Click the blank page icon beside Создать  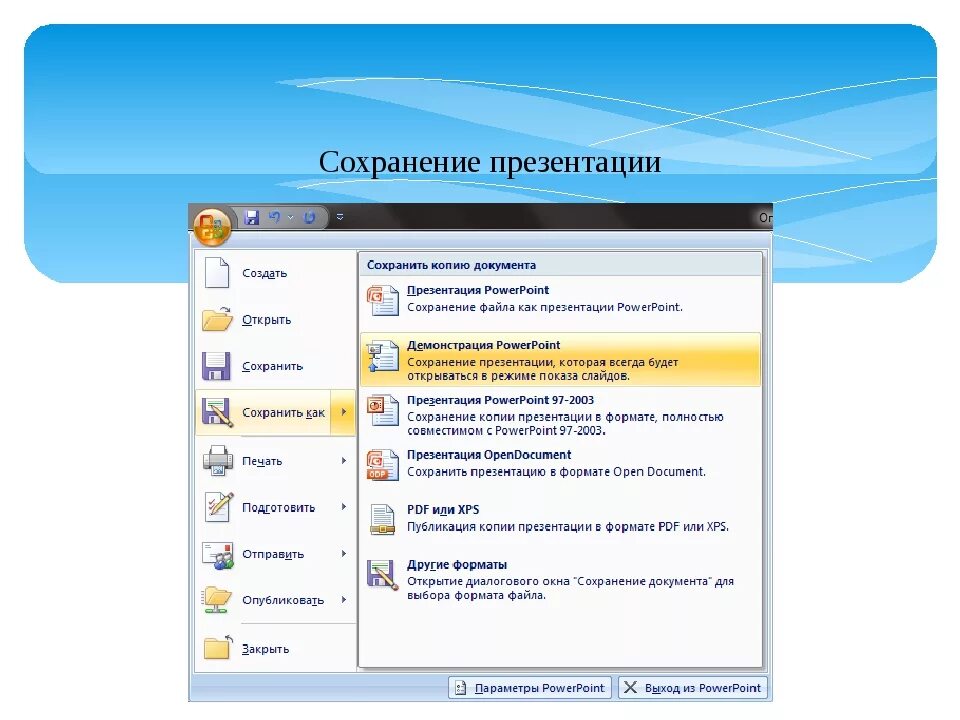pyautogui.click(x=217, y=272)
